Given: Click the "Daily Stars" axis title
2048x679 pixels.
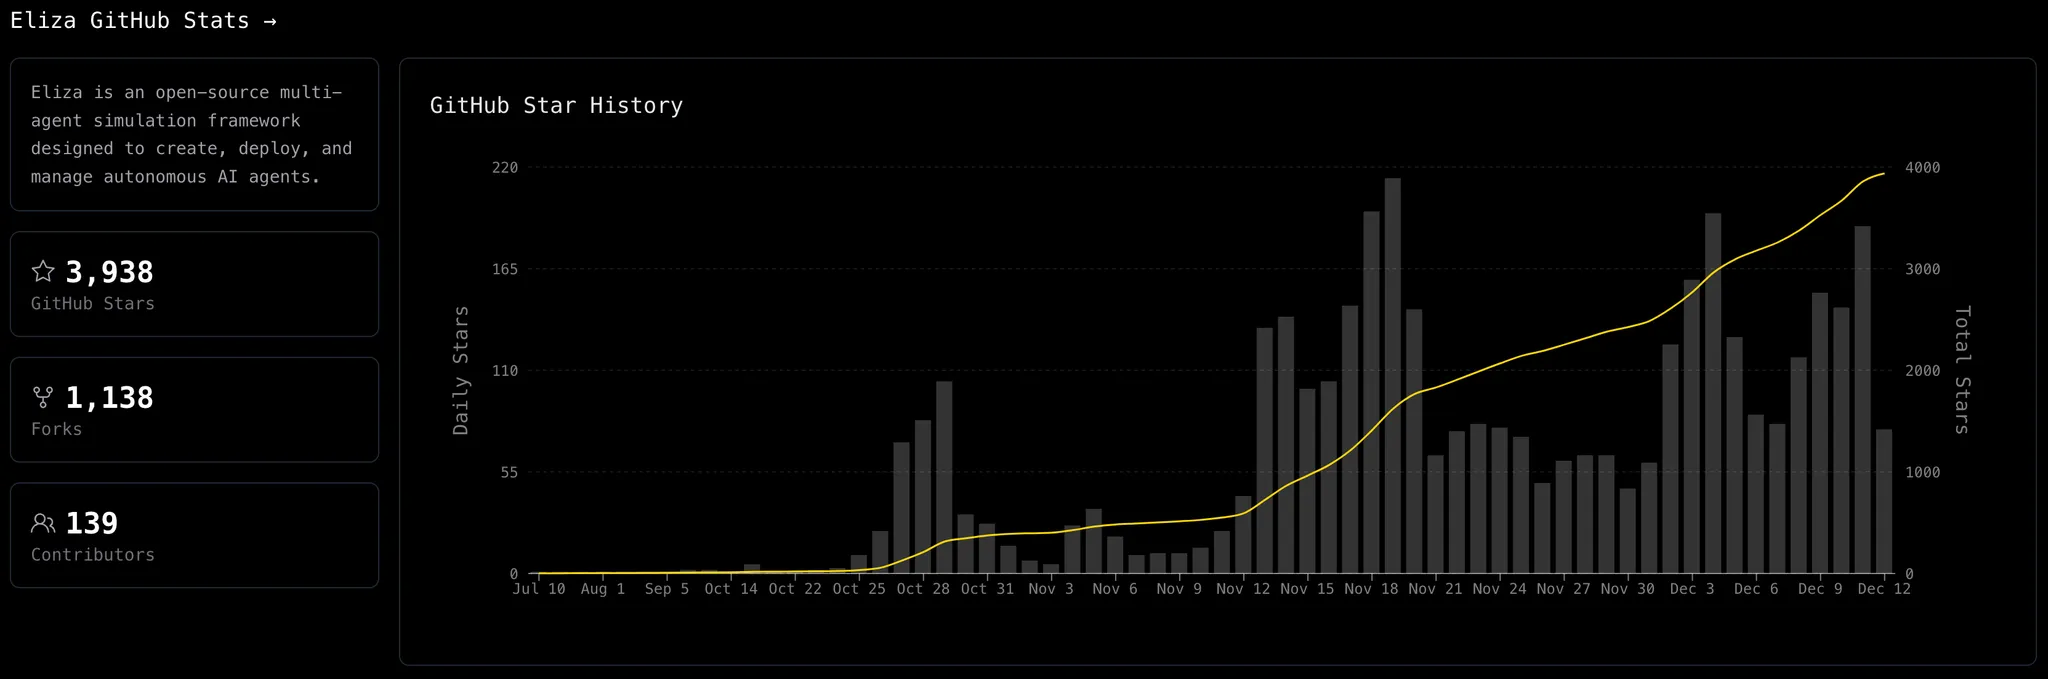Looking at the screenshot, I should point(461,370).
